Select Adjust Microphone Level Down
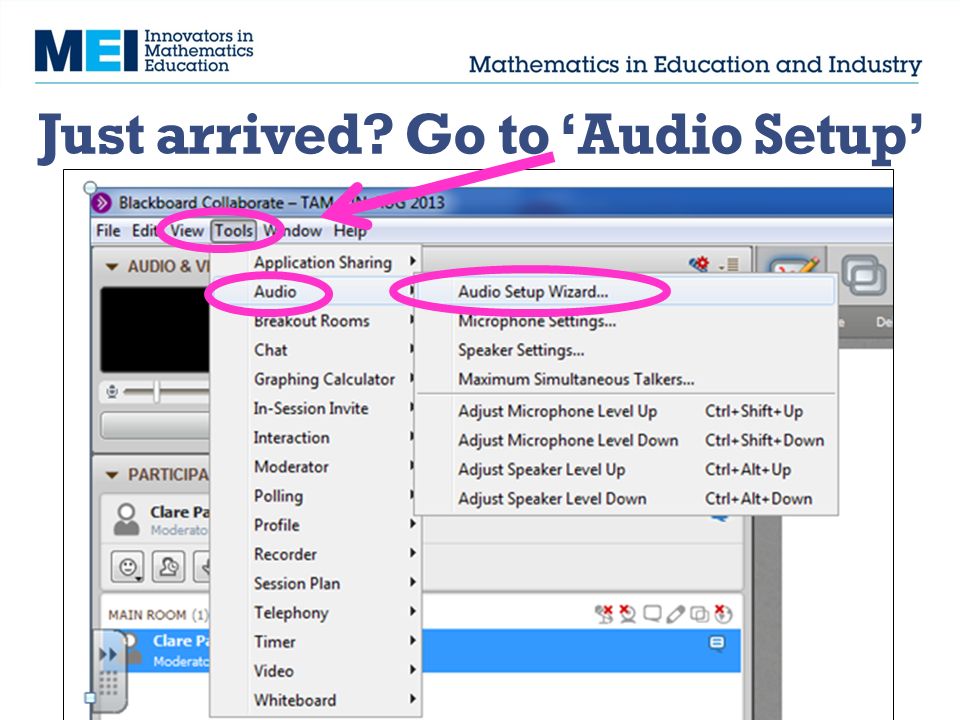This screenshot has width=960, height=720. (626, 440)
